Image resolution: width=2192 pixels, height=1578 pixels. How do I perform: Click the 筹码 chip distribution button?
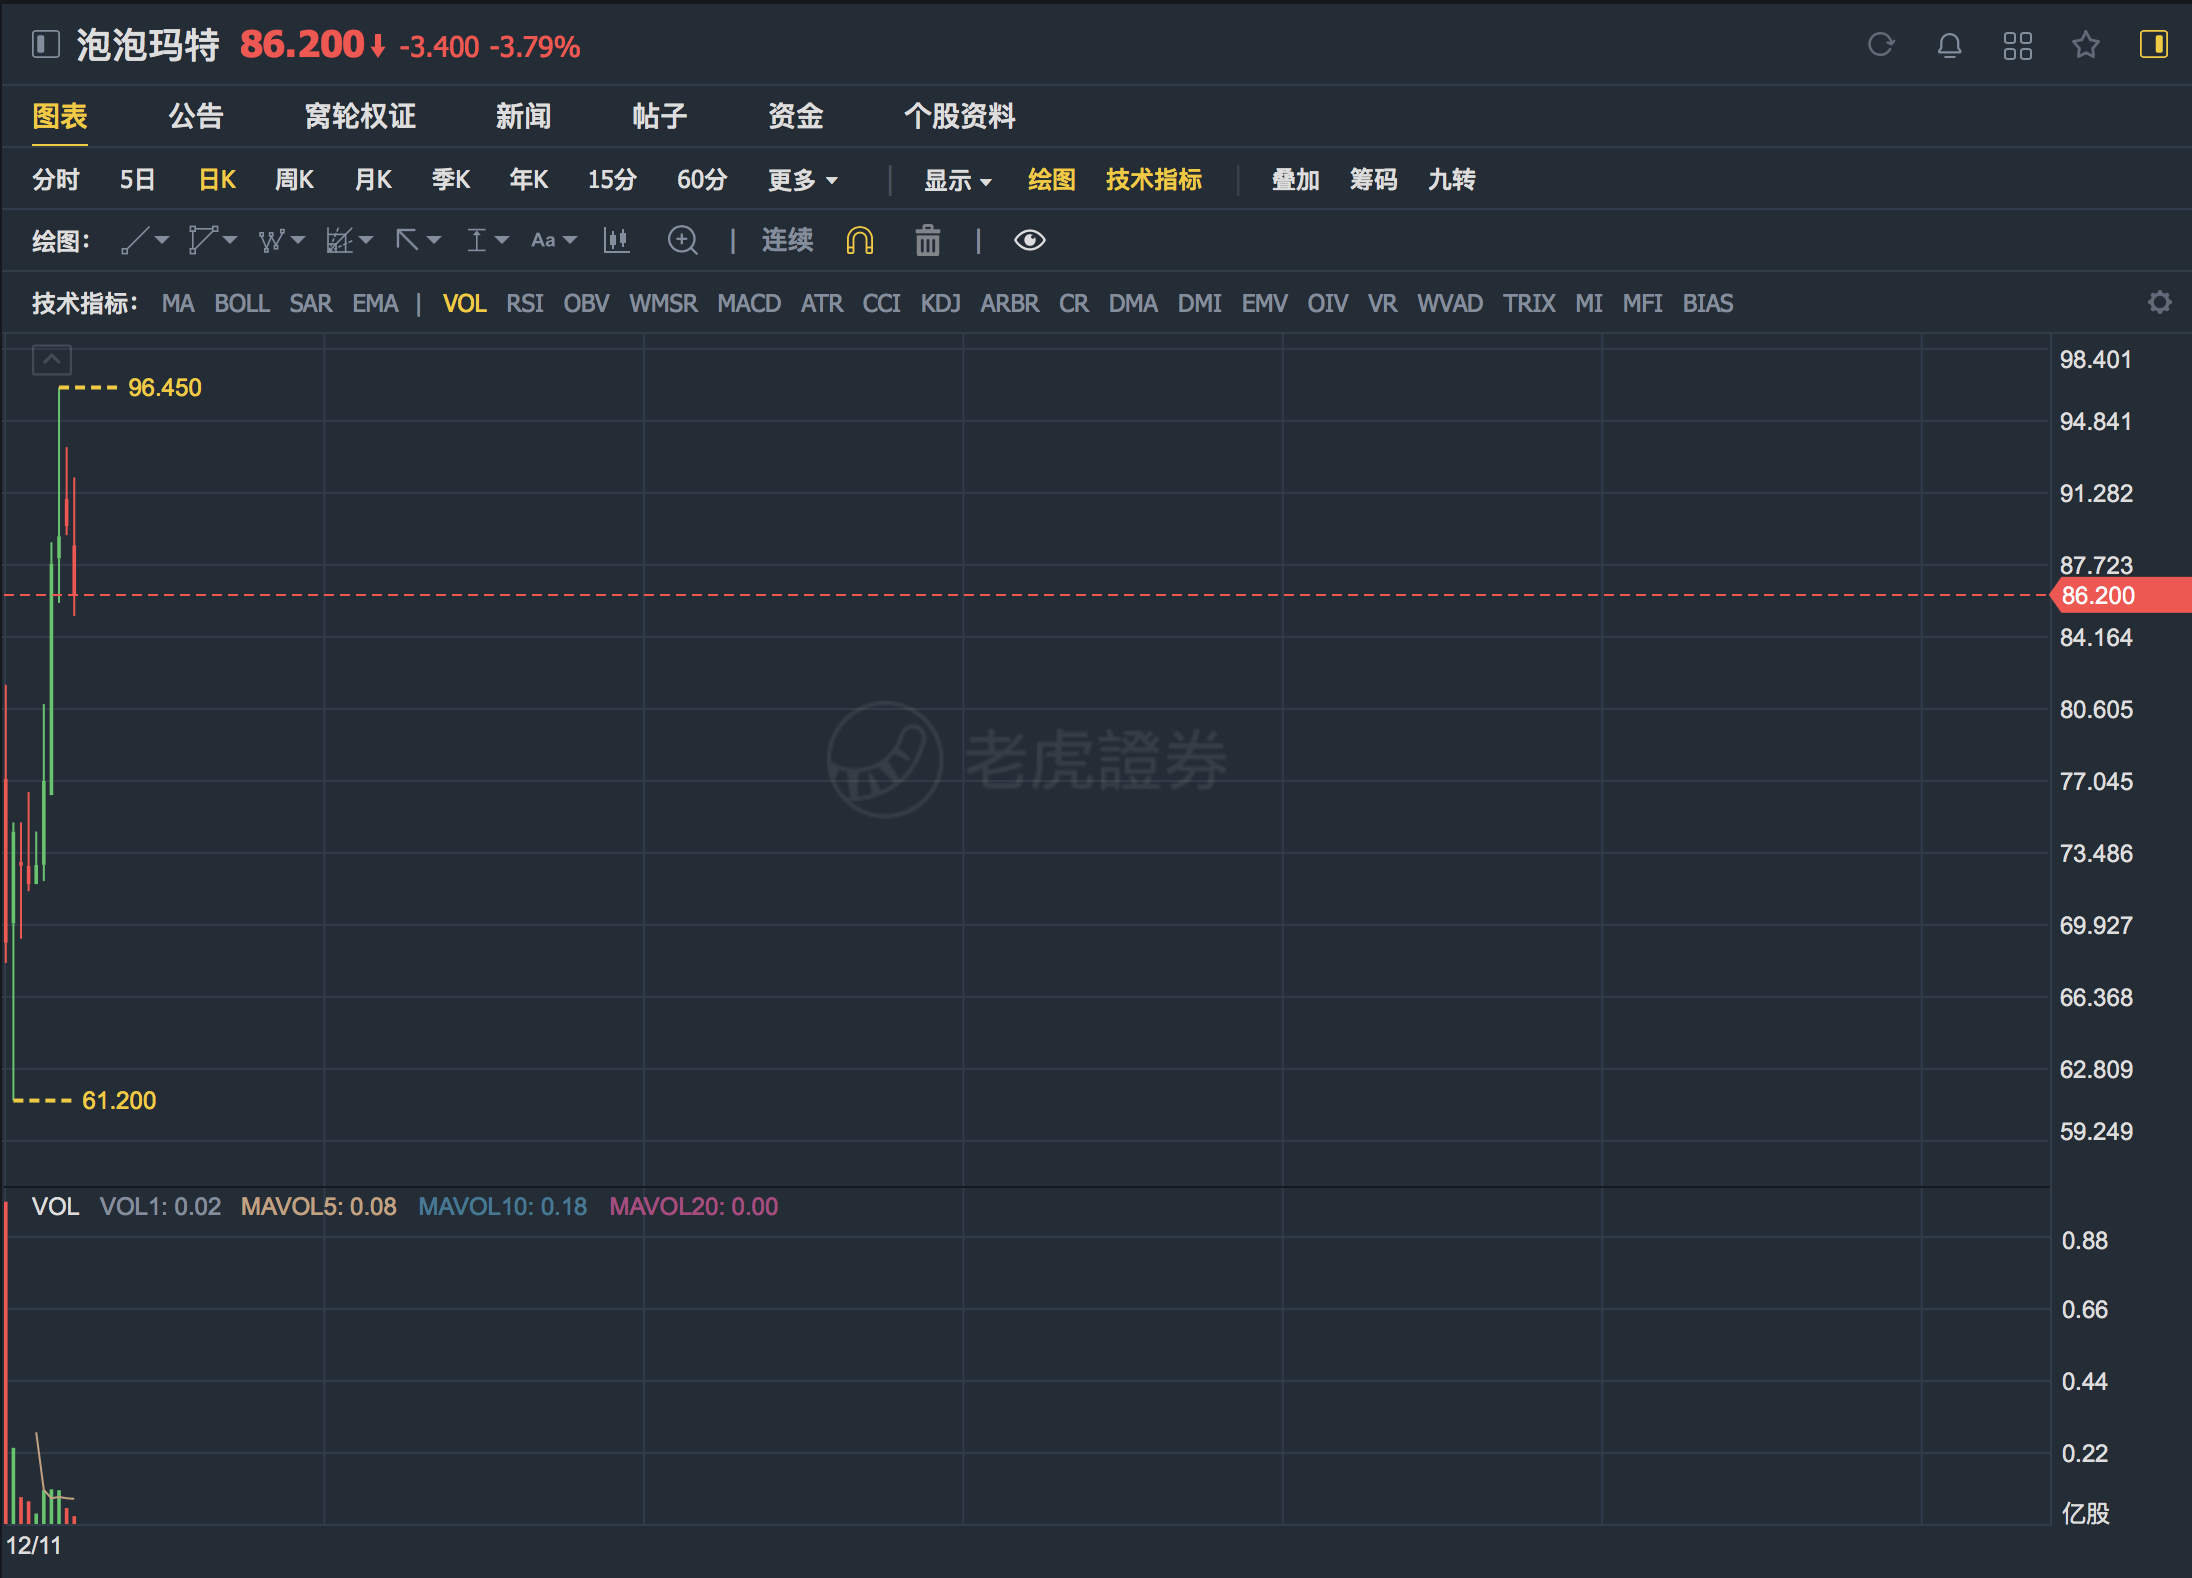[1374, 180]
